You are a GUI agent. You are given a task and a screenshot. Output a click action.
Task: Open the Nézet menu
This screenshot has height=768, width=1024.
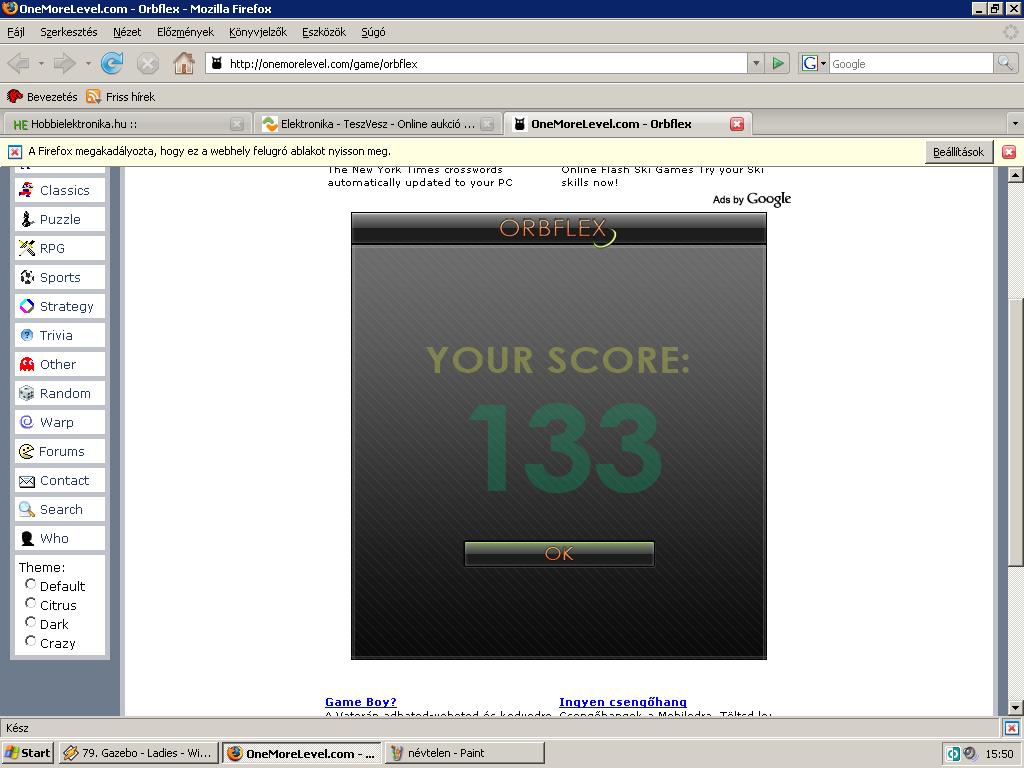(x=127, y=32)
